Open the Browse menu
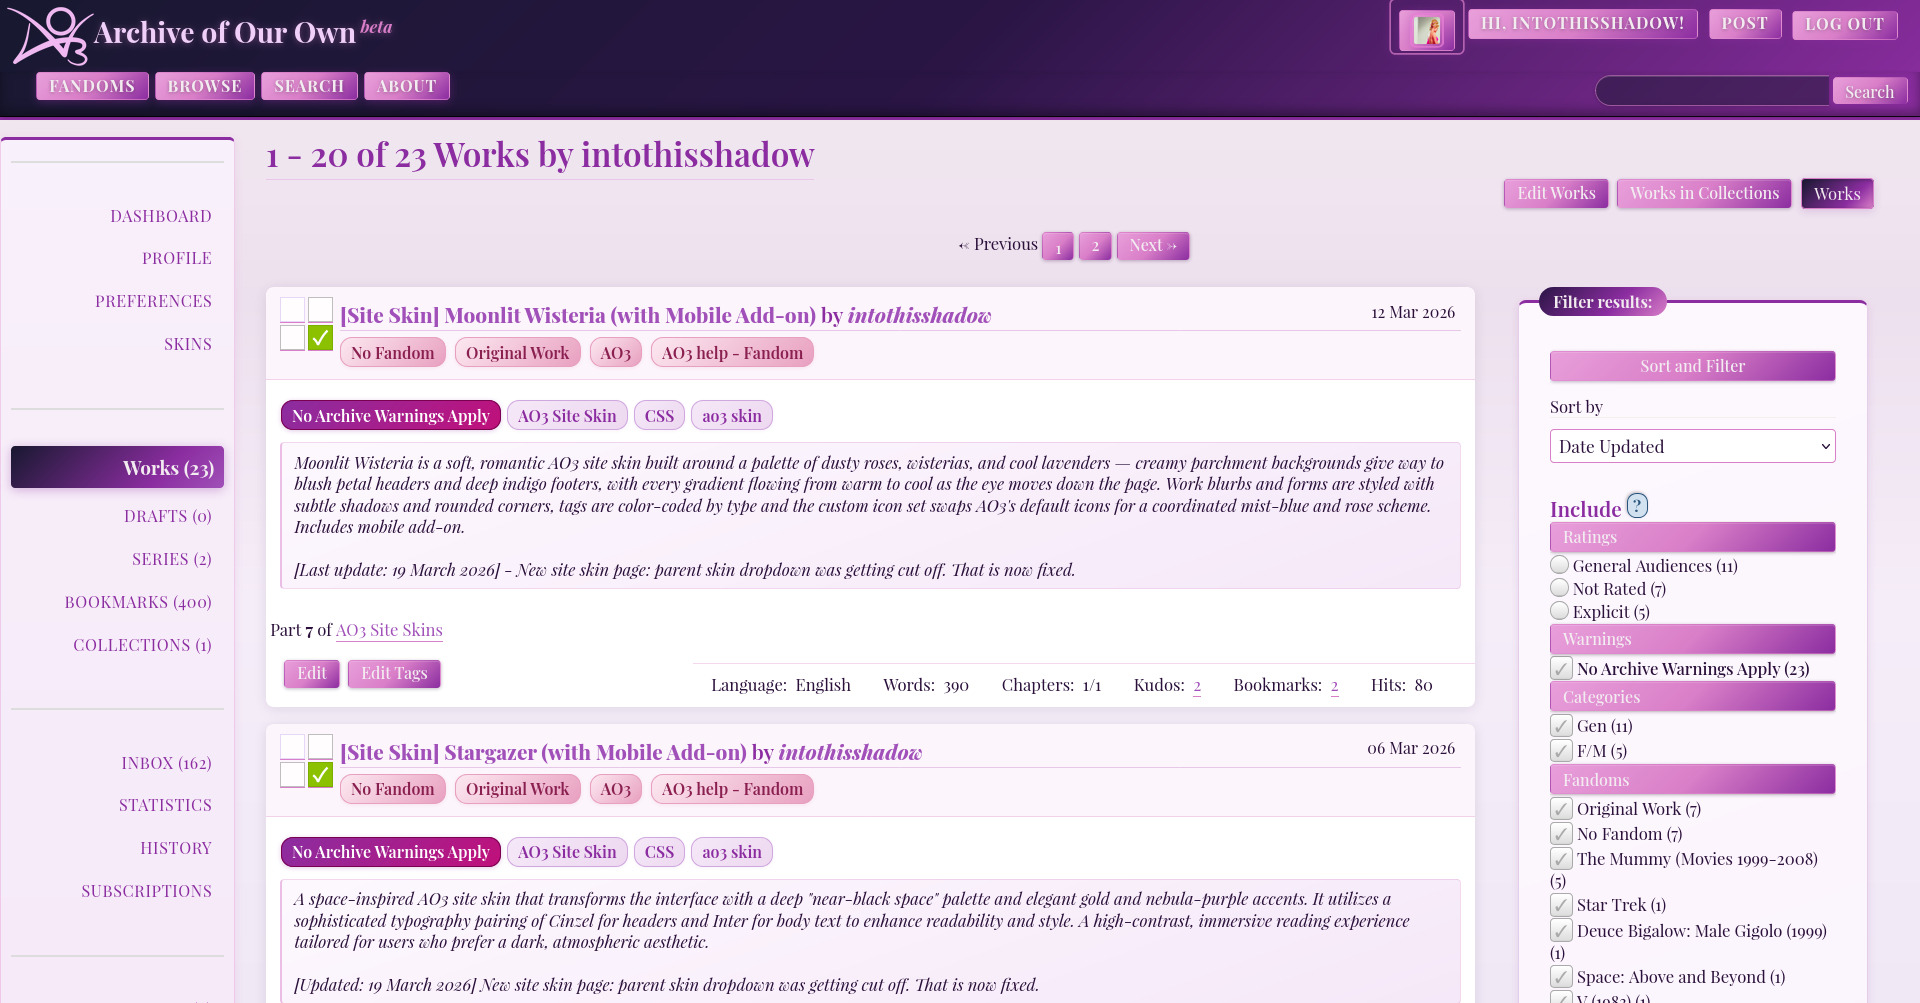The height and width of the screenshot is (1003, 1920). (x=205, y=86)
